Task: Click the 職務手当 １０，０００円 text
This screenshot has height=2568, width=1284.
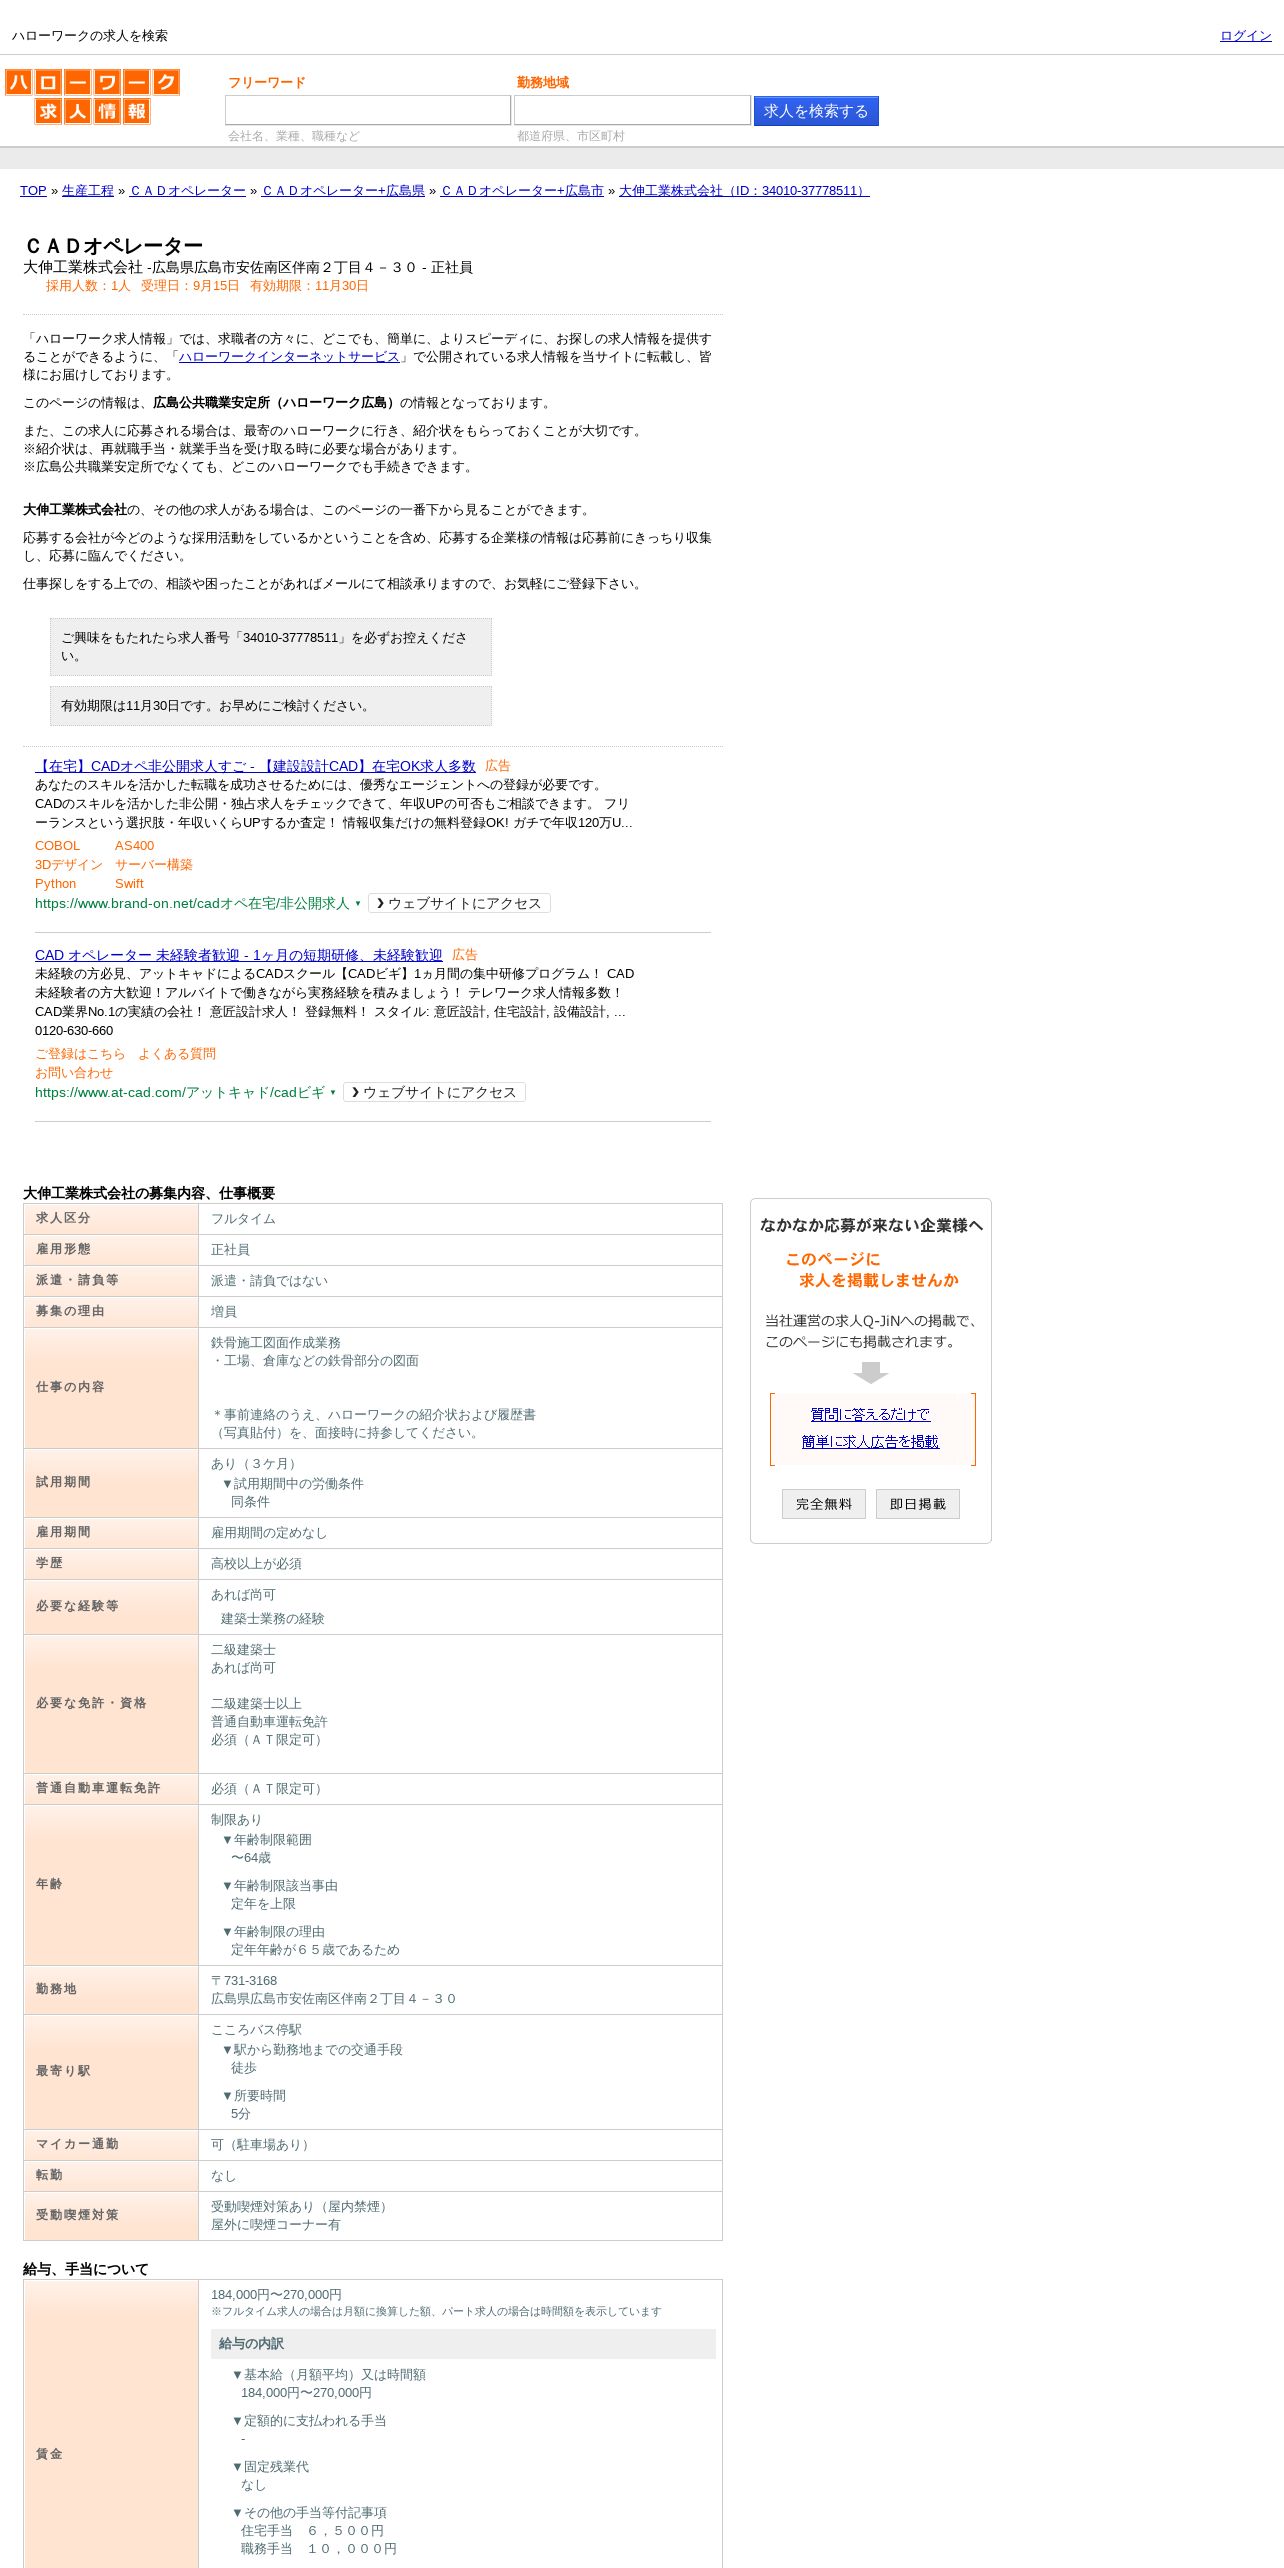Action: (x=319, y=2549)
